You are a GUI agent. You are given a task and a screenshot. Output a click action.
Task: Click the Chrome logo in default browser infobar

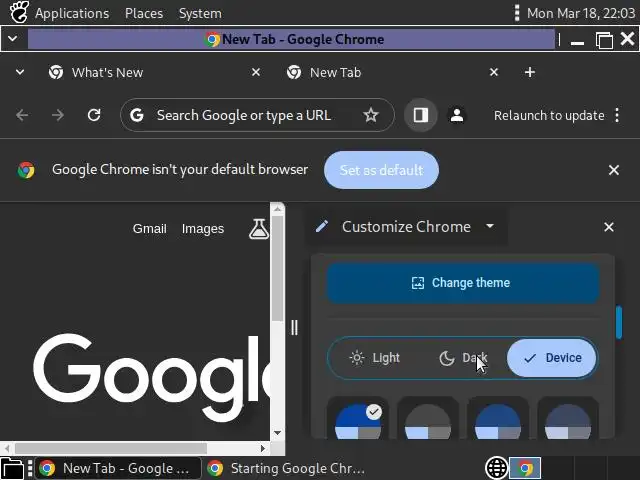26,170
